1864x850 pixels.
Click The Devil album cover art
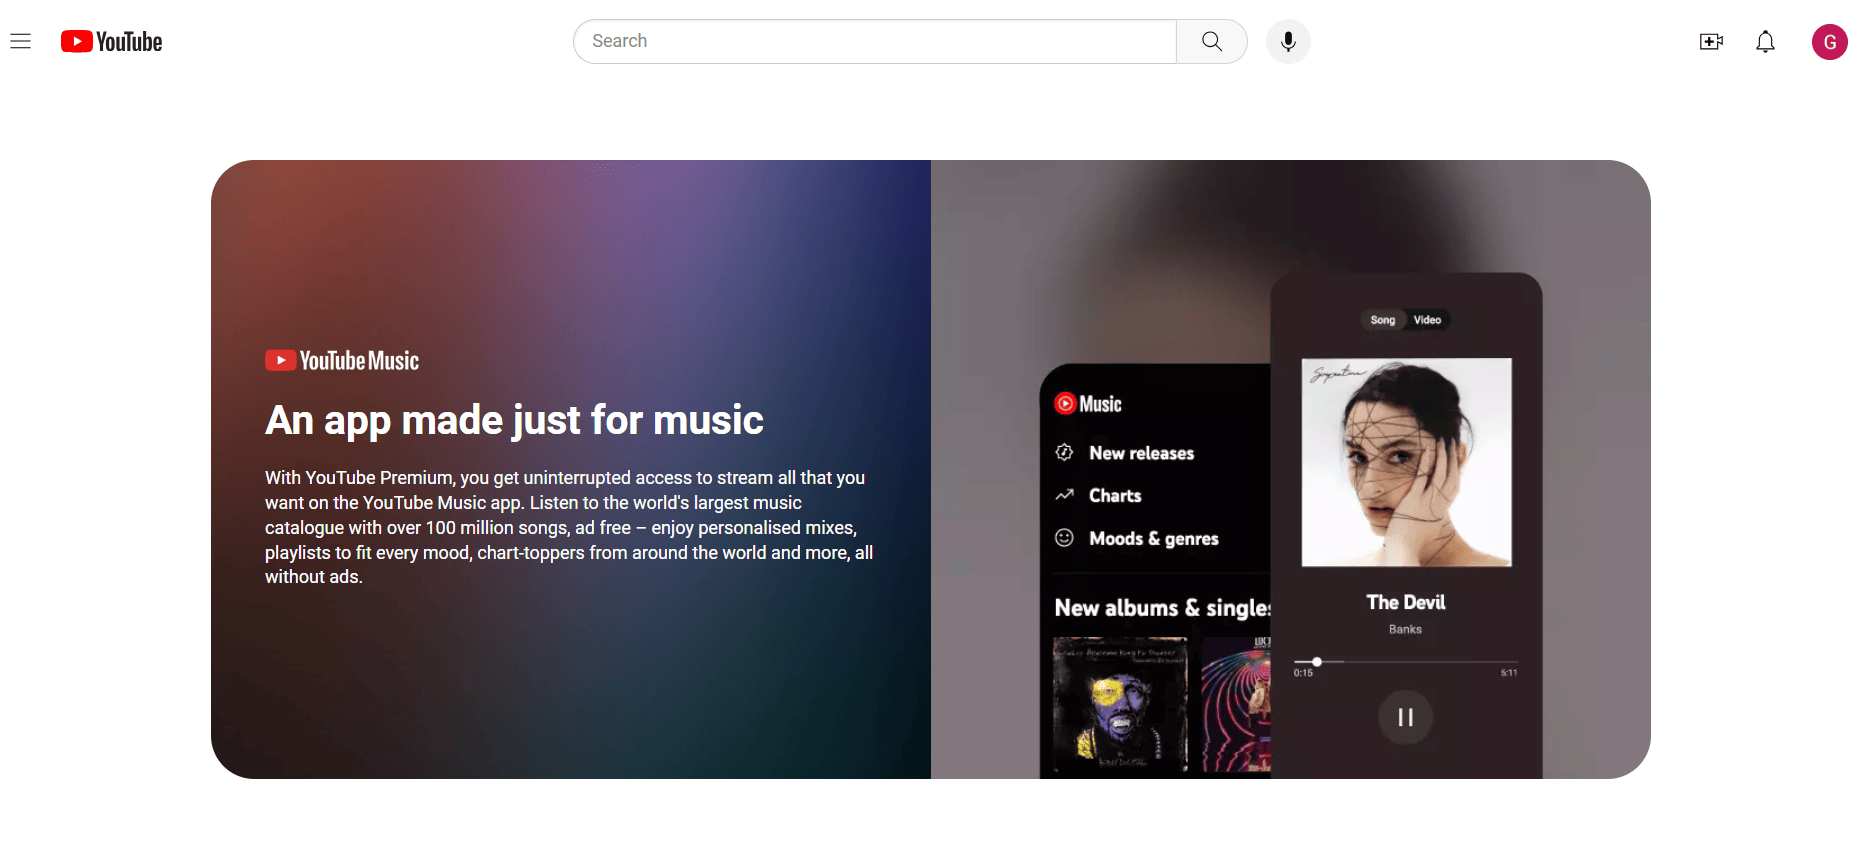pos(1406,462)
